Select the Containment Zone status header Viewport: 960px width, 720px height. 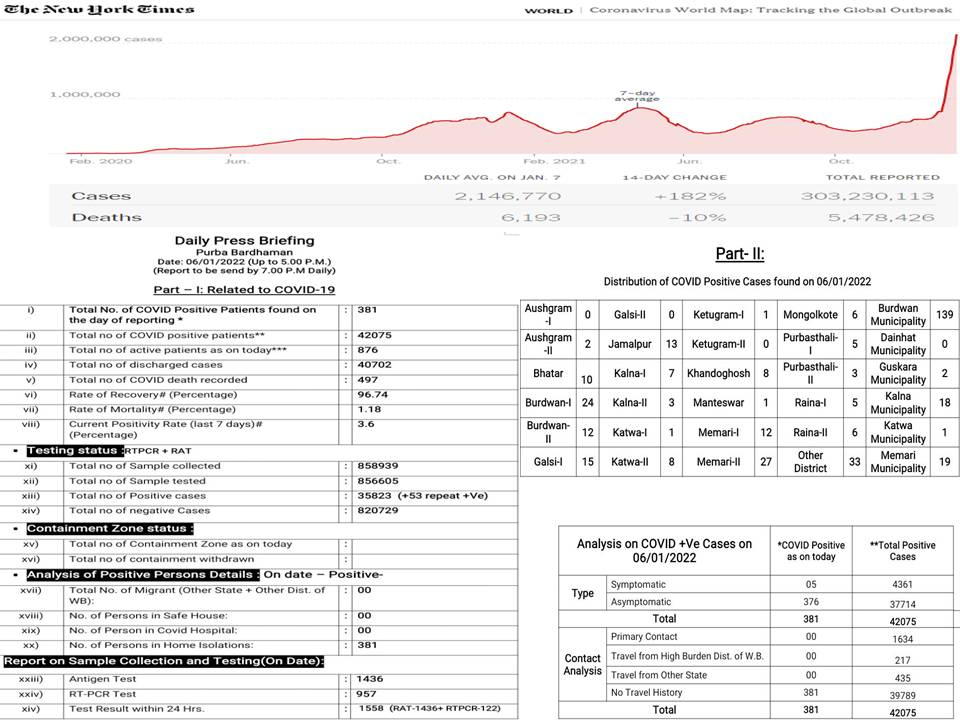coord(110,528)
